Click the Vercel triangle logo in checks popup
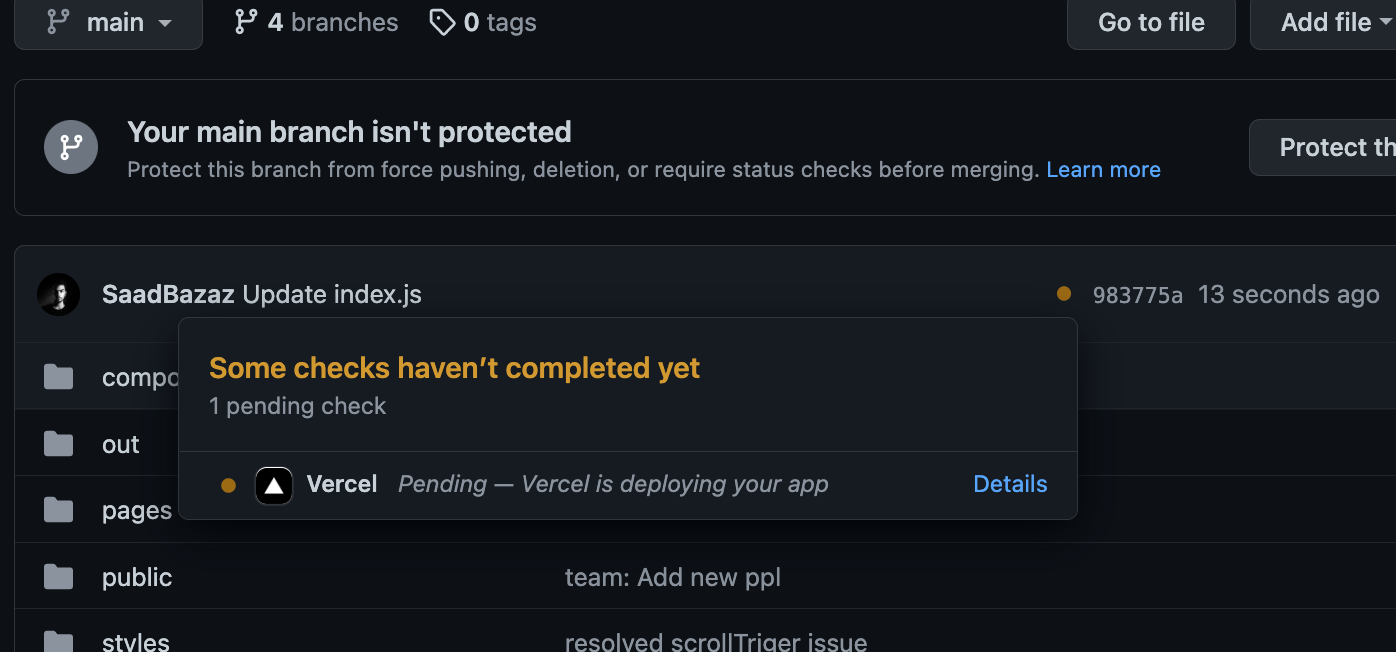This screenshot has height=652, width=1396. click(x=273, y=484)
